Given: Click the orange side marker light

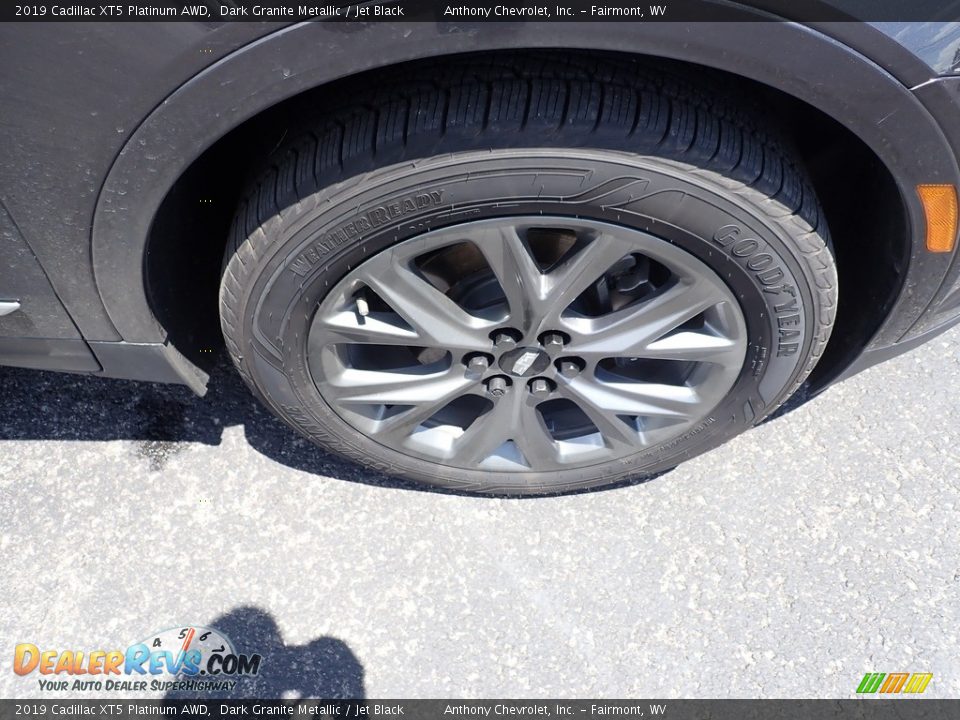Looking at the screenshot, I should pos(937,217).
